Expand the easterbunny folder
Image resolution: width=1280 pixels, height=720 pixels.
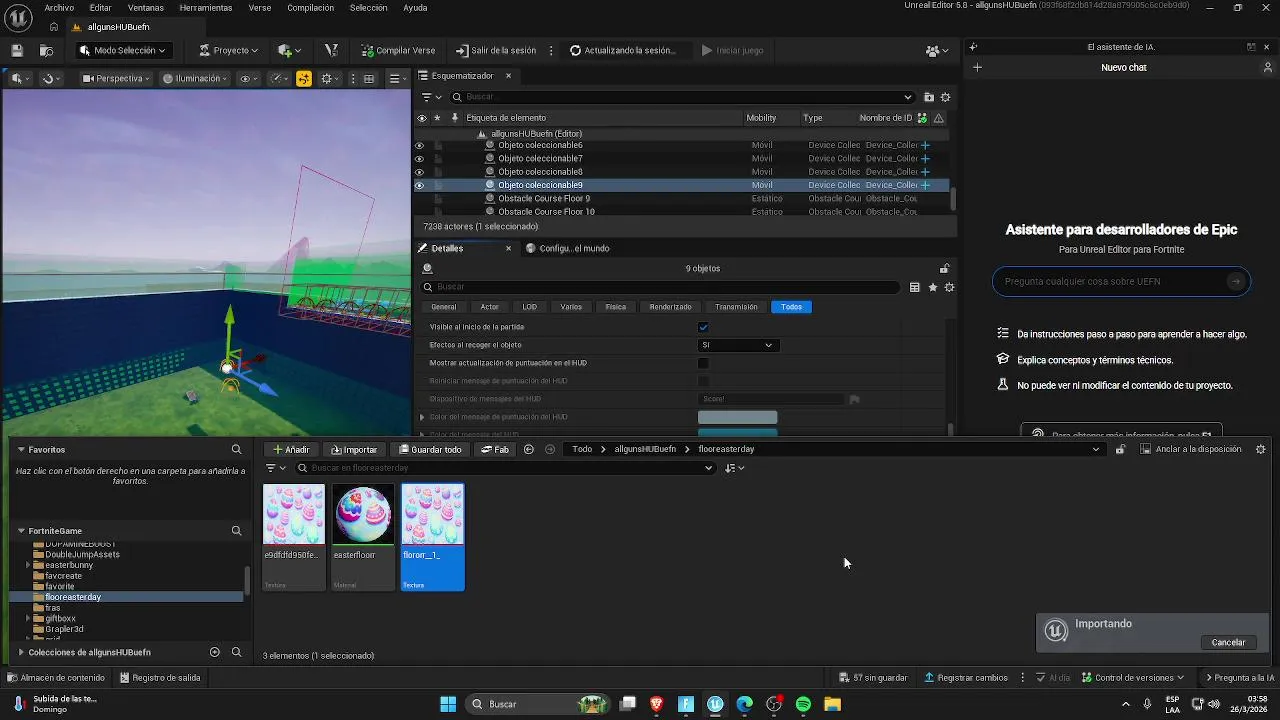[28, 566]
